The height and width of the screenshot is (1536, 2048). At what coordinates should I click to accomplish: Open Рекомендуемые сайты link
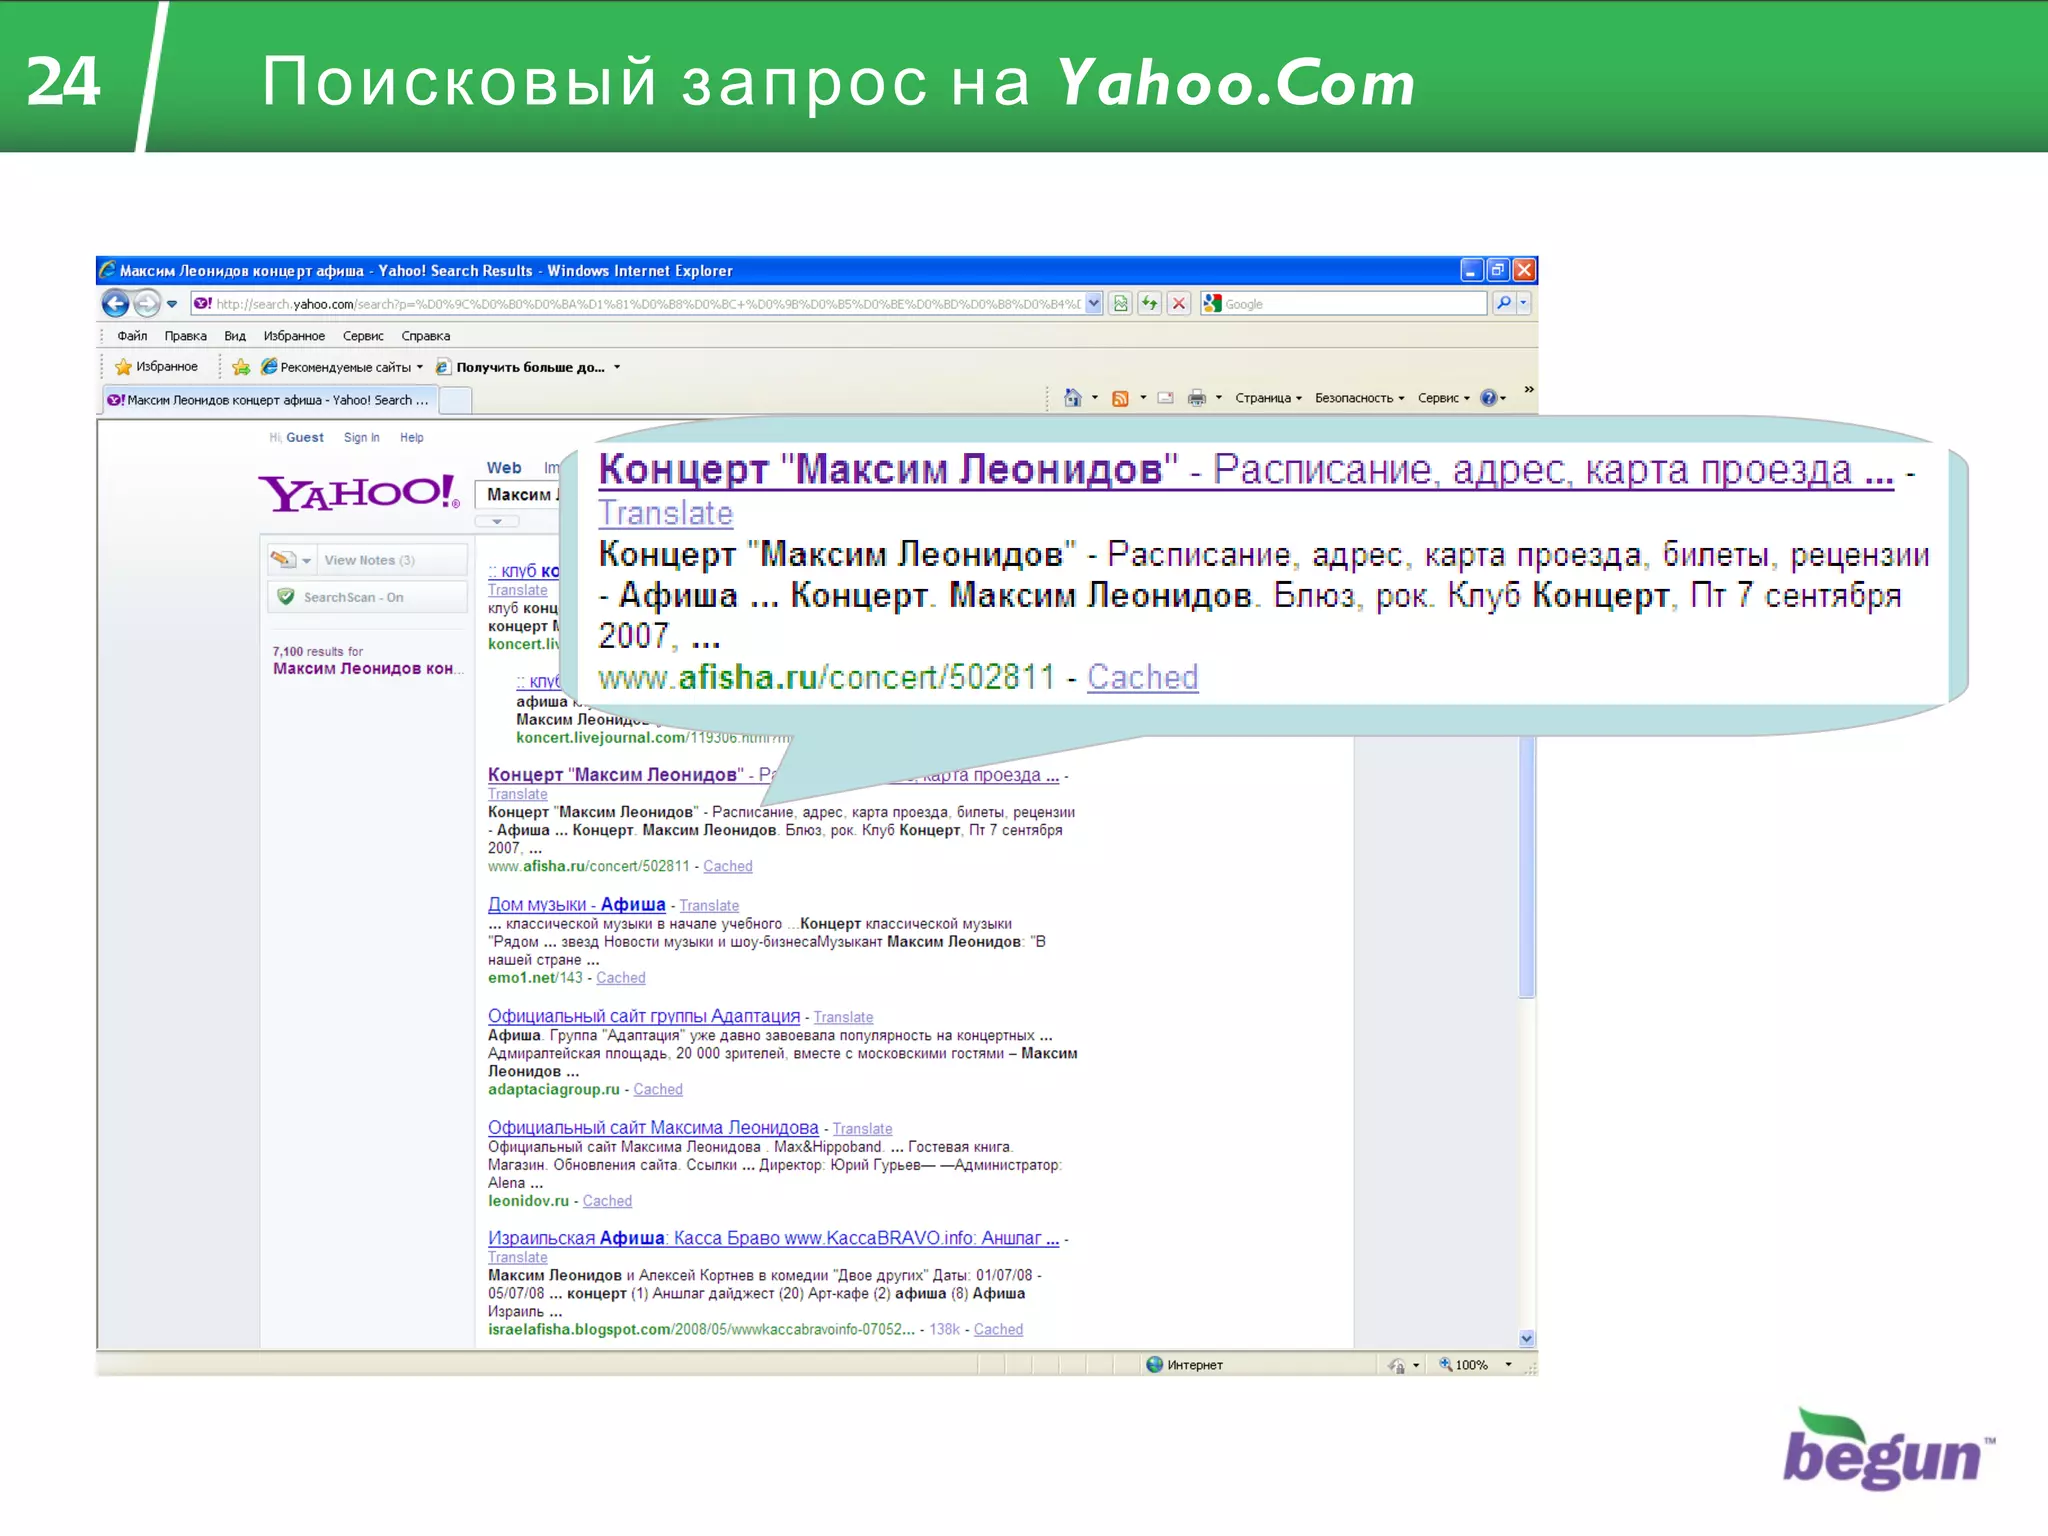pos(342,367)
